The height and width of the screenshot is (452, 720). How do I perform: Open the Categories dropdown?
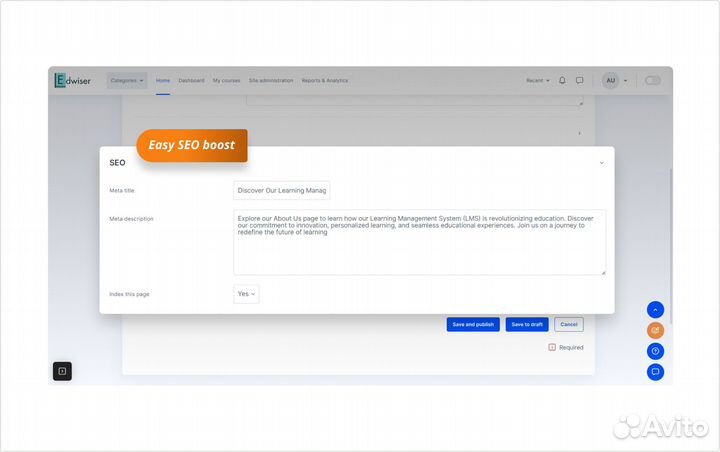click(x=127, y=80)
